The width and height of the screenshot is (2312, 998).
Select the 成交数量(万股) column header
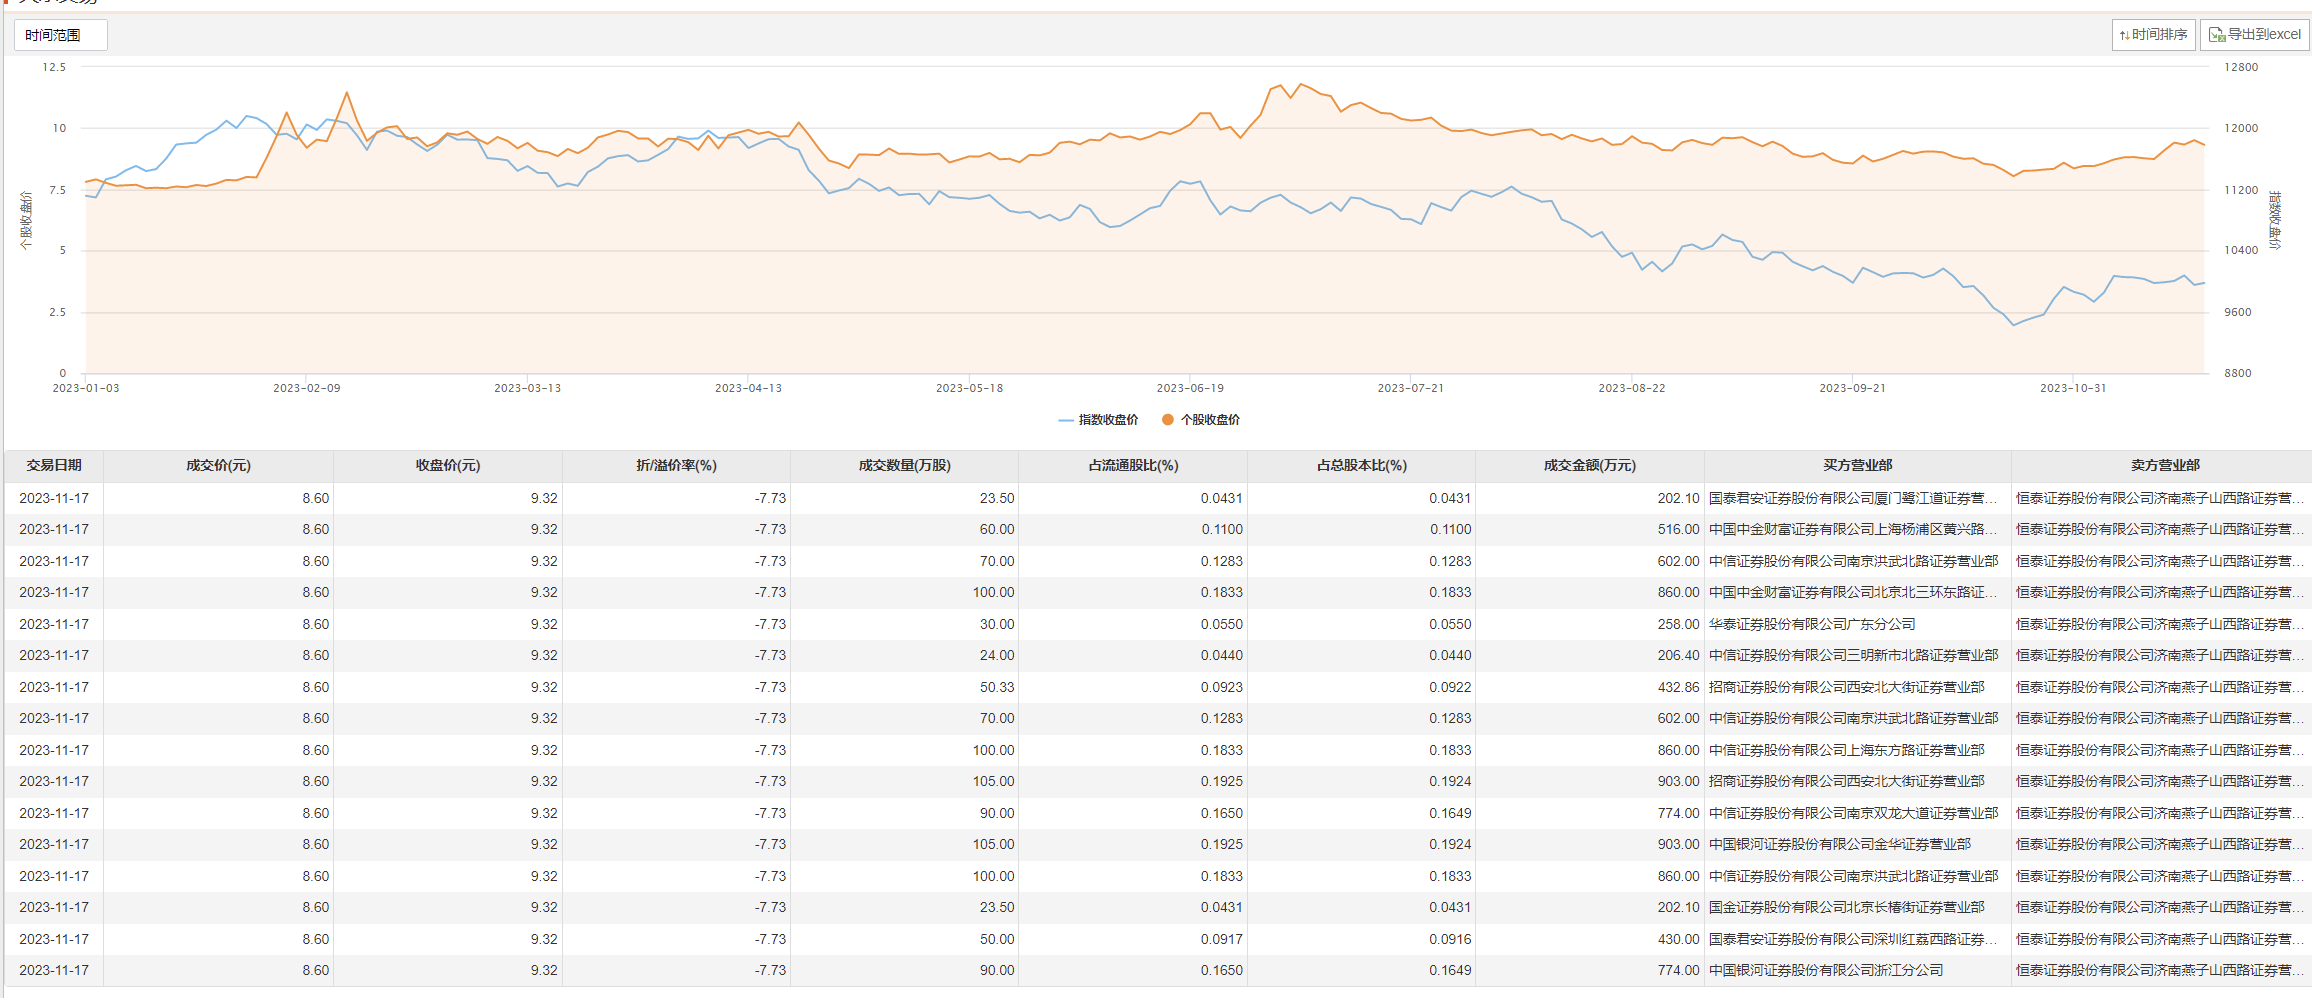coord(904,466)
